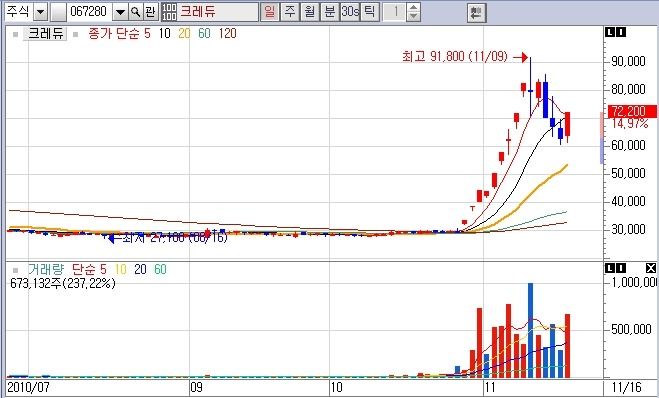Select the 60-day price moving average label
This screenshot has height=398, width=659.
point(204,34)
